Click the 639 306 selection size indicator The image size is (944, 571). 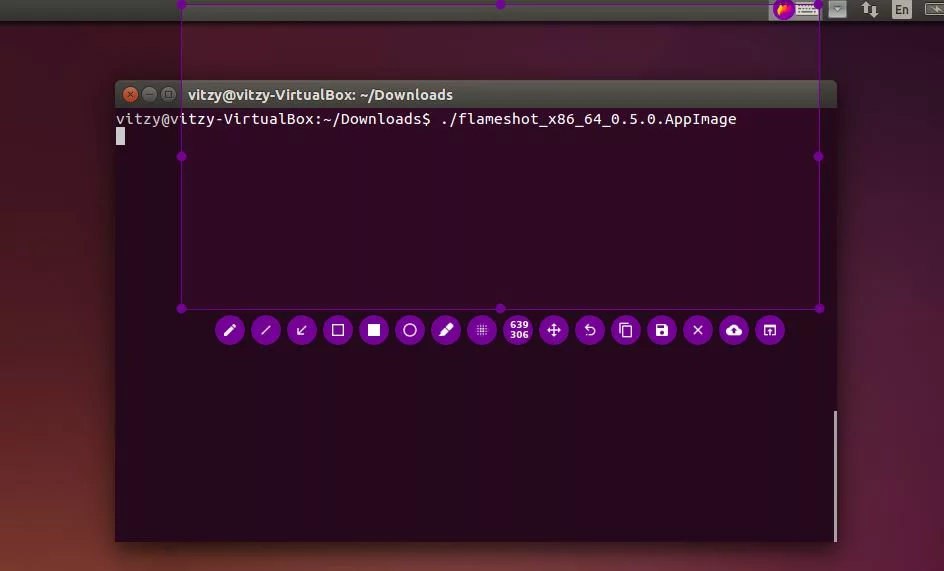tap(518, 330)
